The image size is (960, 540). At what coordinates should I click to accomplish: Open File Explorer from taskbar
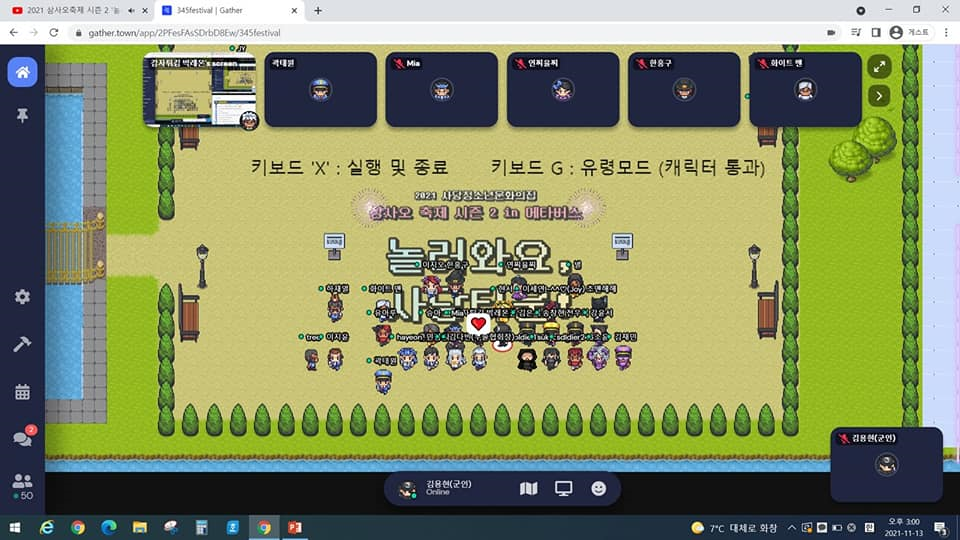(x=140, y=528)
